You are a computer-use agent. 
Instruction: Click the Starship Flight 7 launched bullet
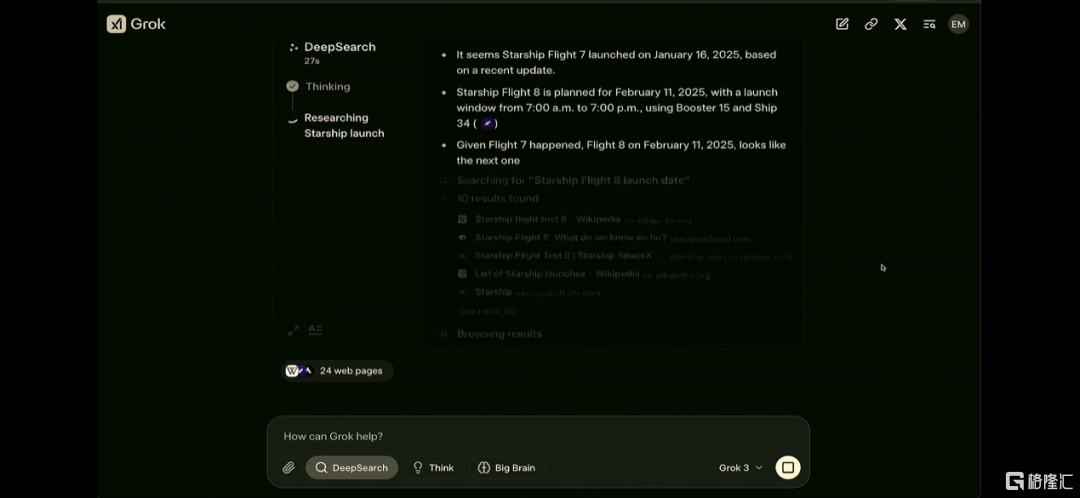click(x=616, y=62)
